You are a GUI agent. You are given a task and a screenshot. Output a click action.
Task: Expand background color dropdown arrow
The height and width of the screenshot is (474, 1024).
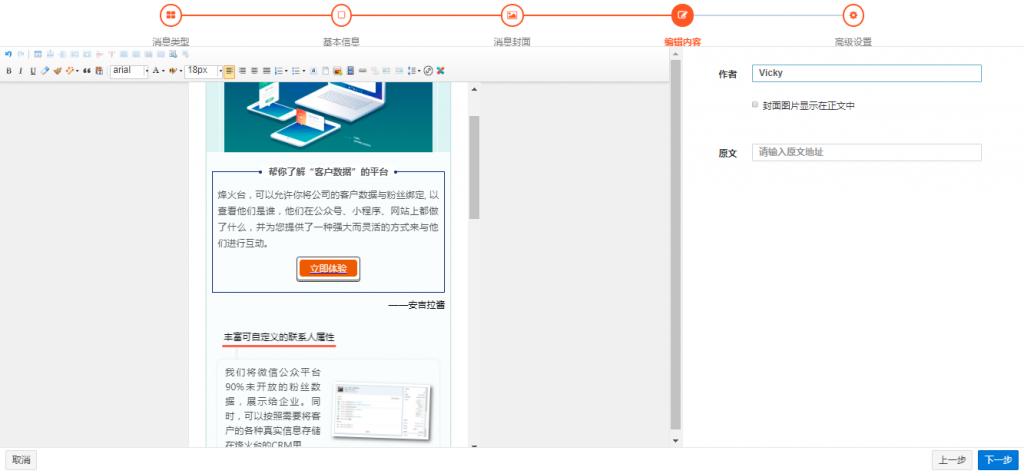coord(181,71)
